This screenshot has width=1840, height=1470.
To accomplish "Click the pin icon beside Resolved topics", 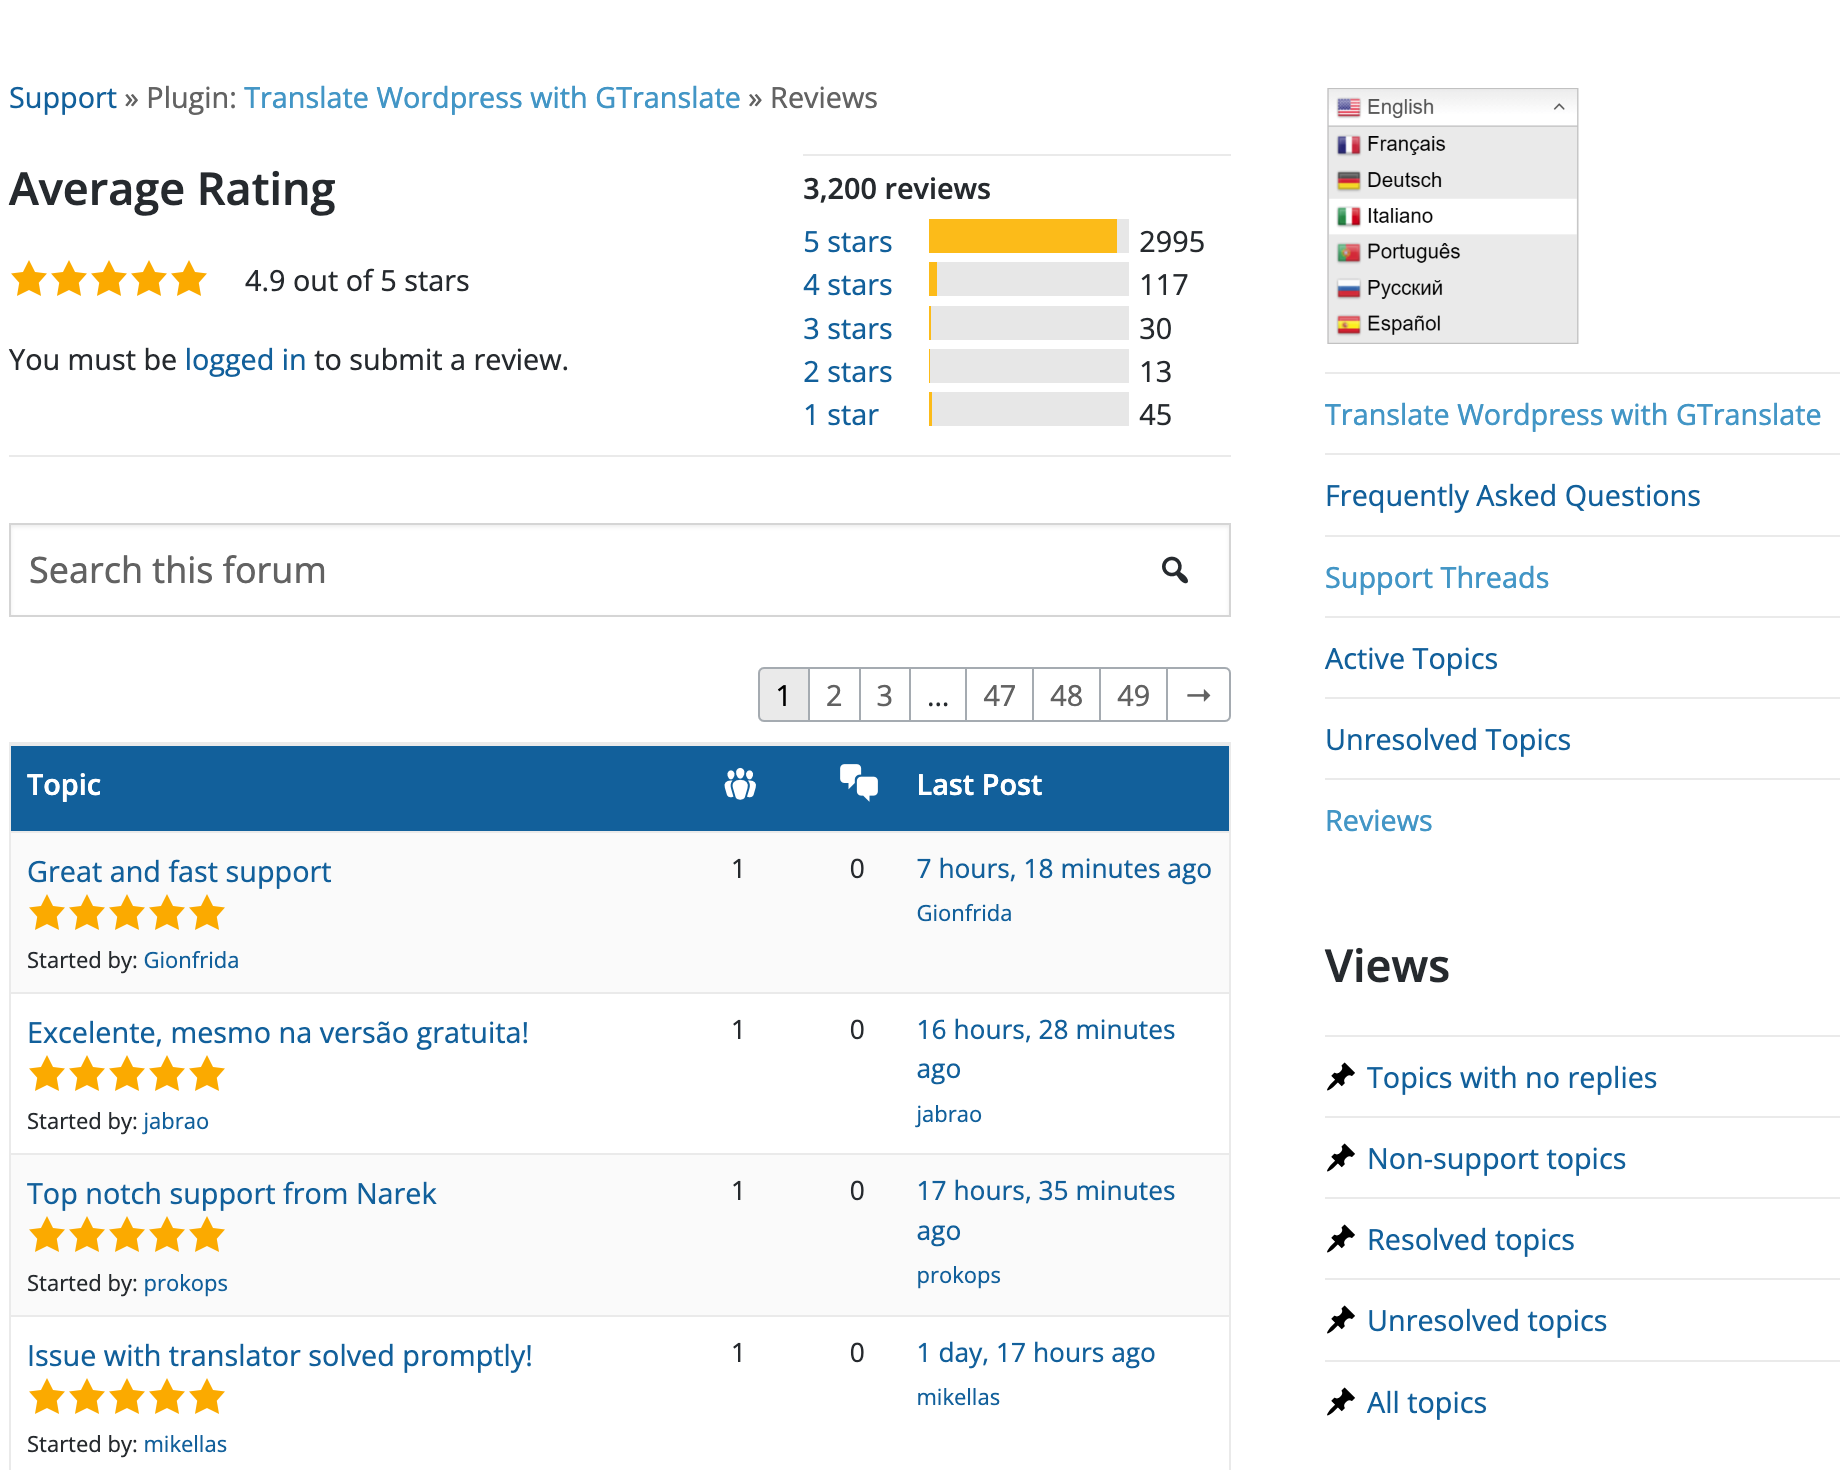I will point(1340,1239).
